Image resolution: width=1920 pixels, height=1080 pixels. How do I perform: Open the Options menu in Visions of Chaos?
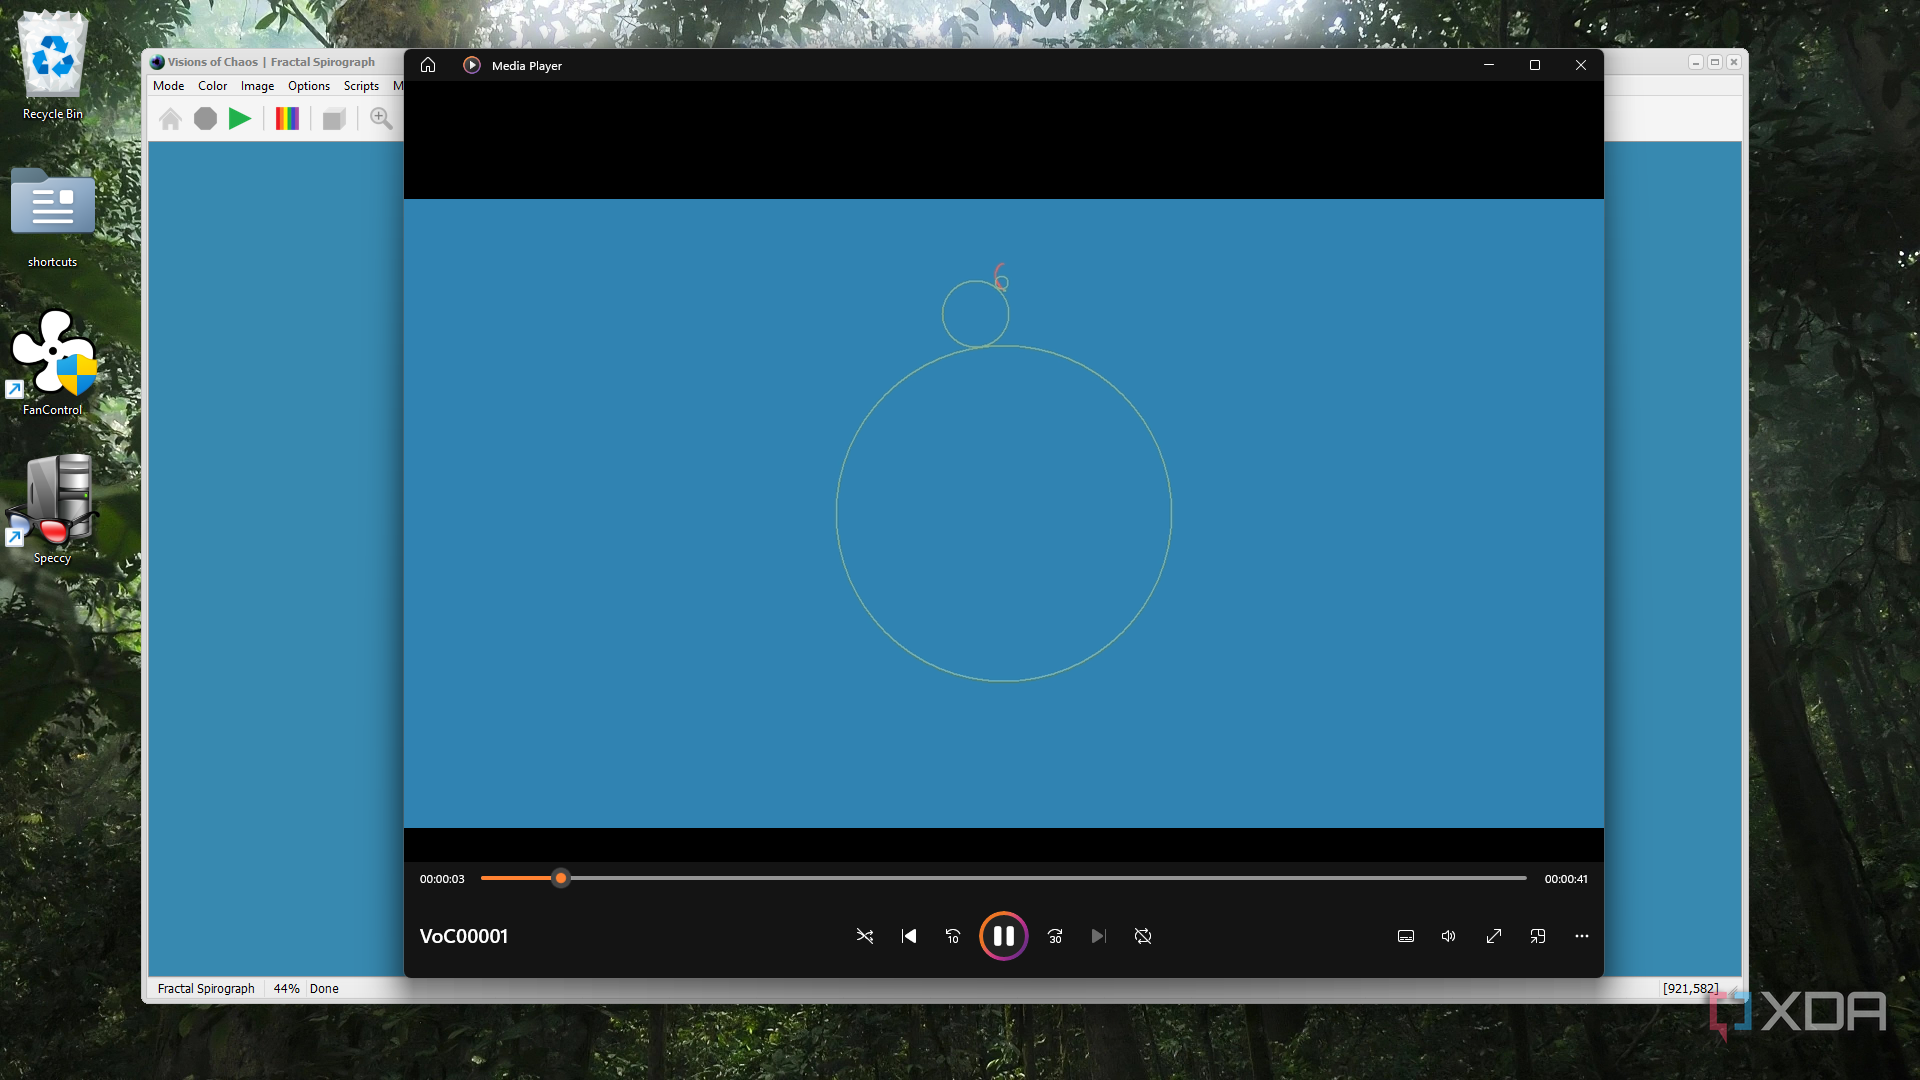(309, 86)
